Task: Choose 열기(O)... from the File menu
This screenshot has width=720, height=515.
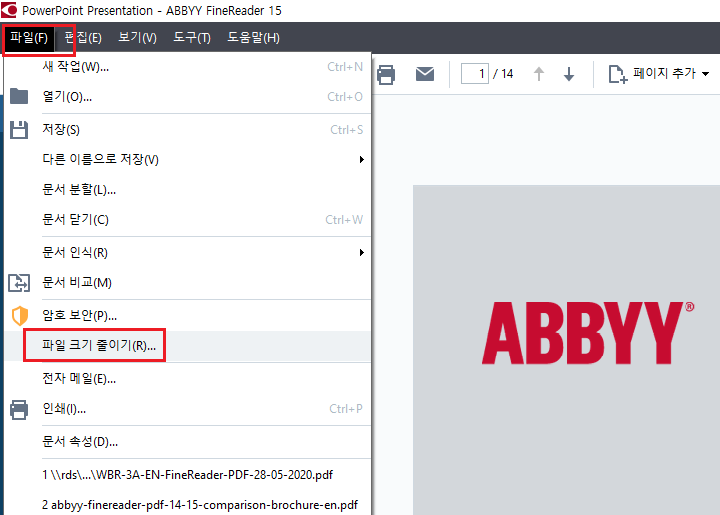Action: point(187,97)
